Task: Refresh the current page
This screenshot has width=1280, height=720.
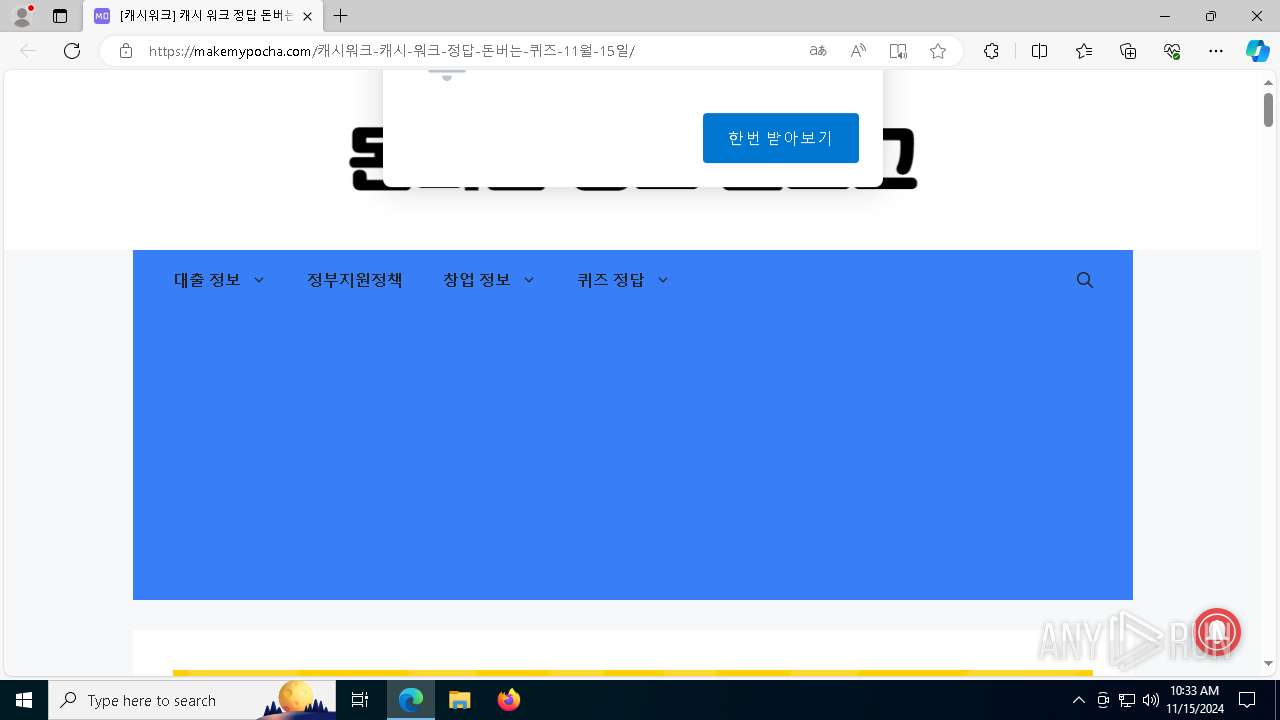Action: 72,51
